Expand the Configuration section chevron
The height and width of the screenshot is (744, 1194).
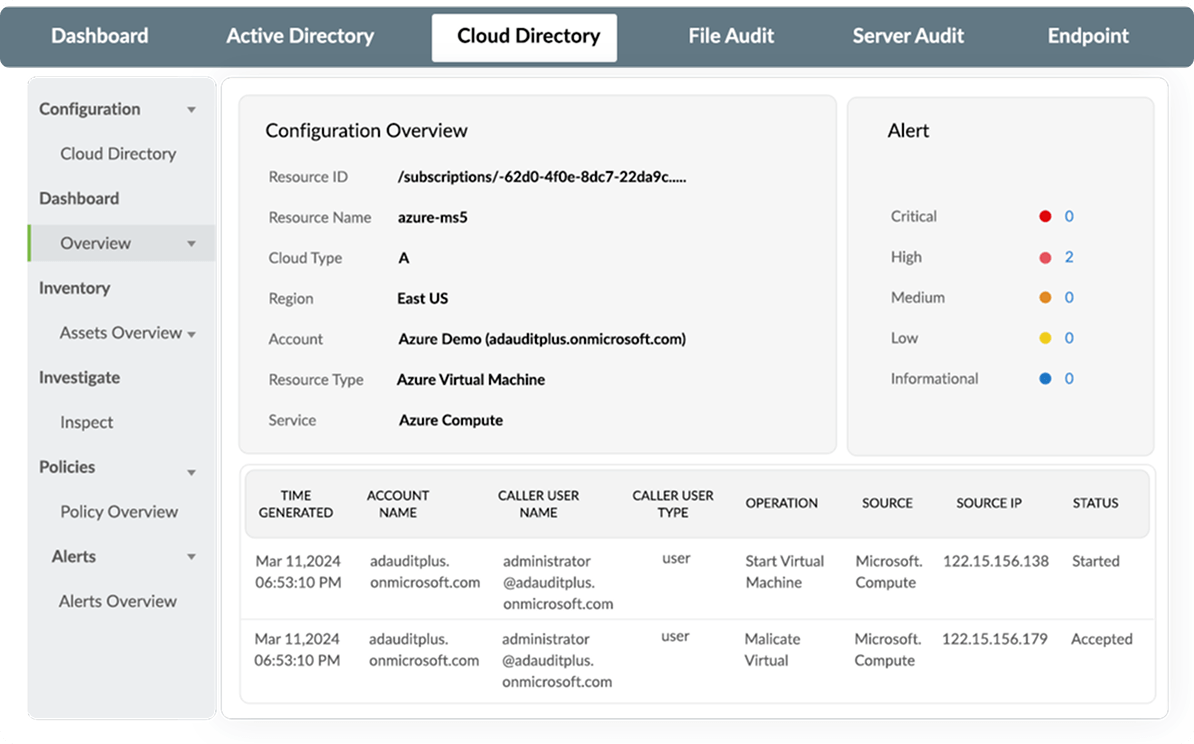coord(191,109)
